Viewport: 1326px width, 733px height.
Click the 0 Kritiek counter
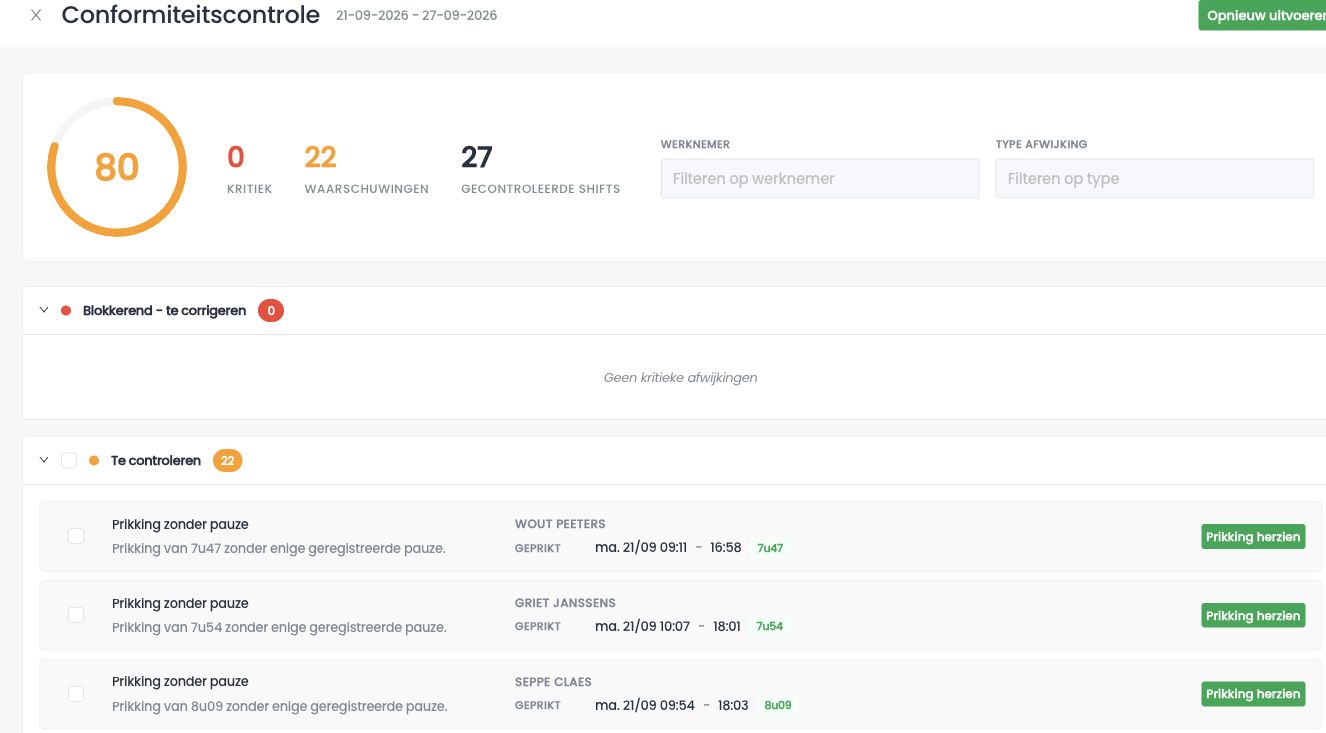249,169
